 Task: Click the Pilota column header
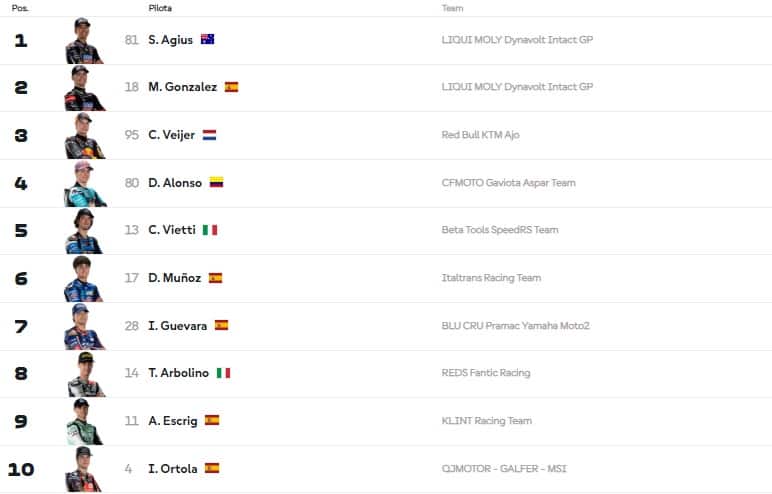(159, 8)
